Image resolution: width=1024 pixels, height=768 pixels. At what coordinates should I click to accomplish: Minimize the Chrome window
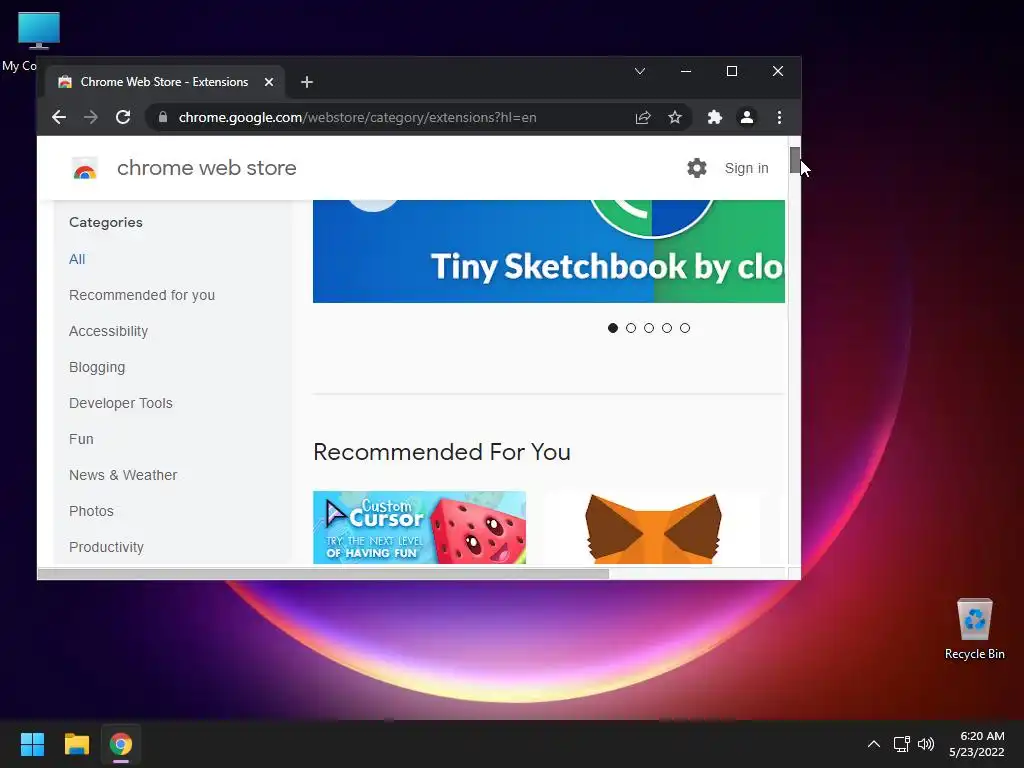686,71
